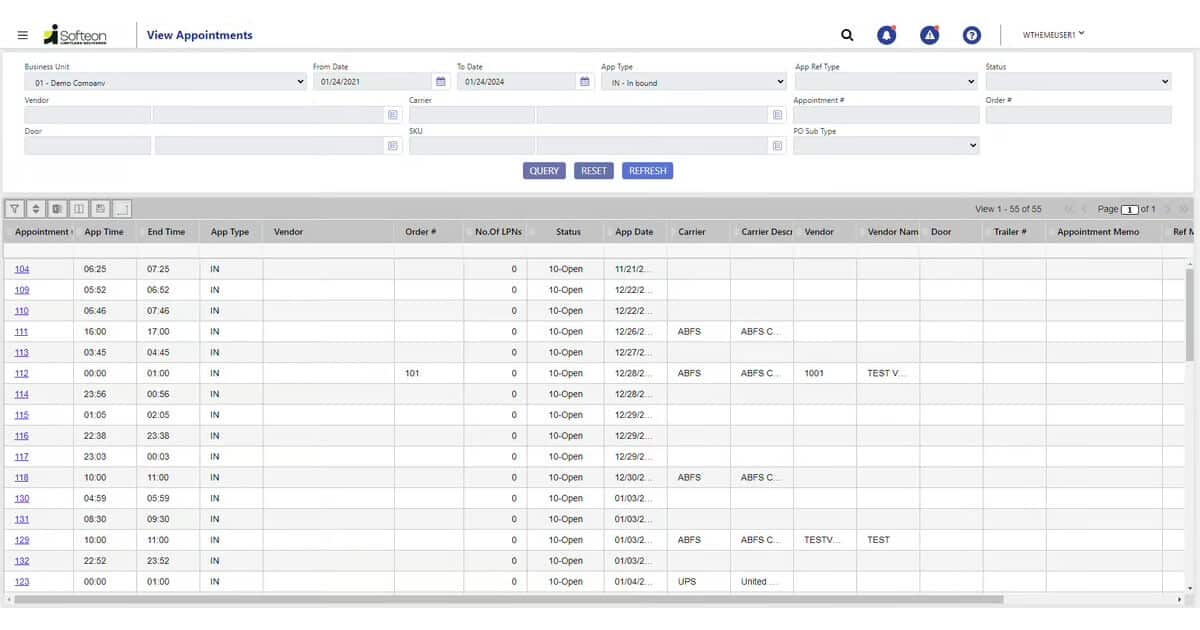The height and width of the screenshot is (630, 1200).
Task: Click the Appointment # input field
Action: [x=886, y=115]
